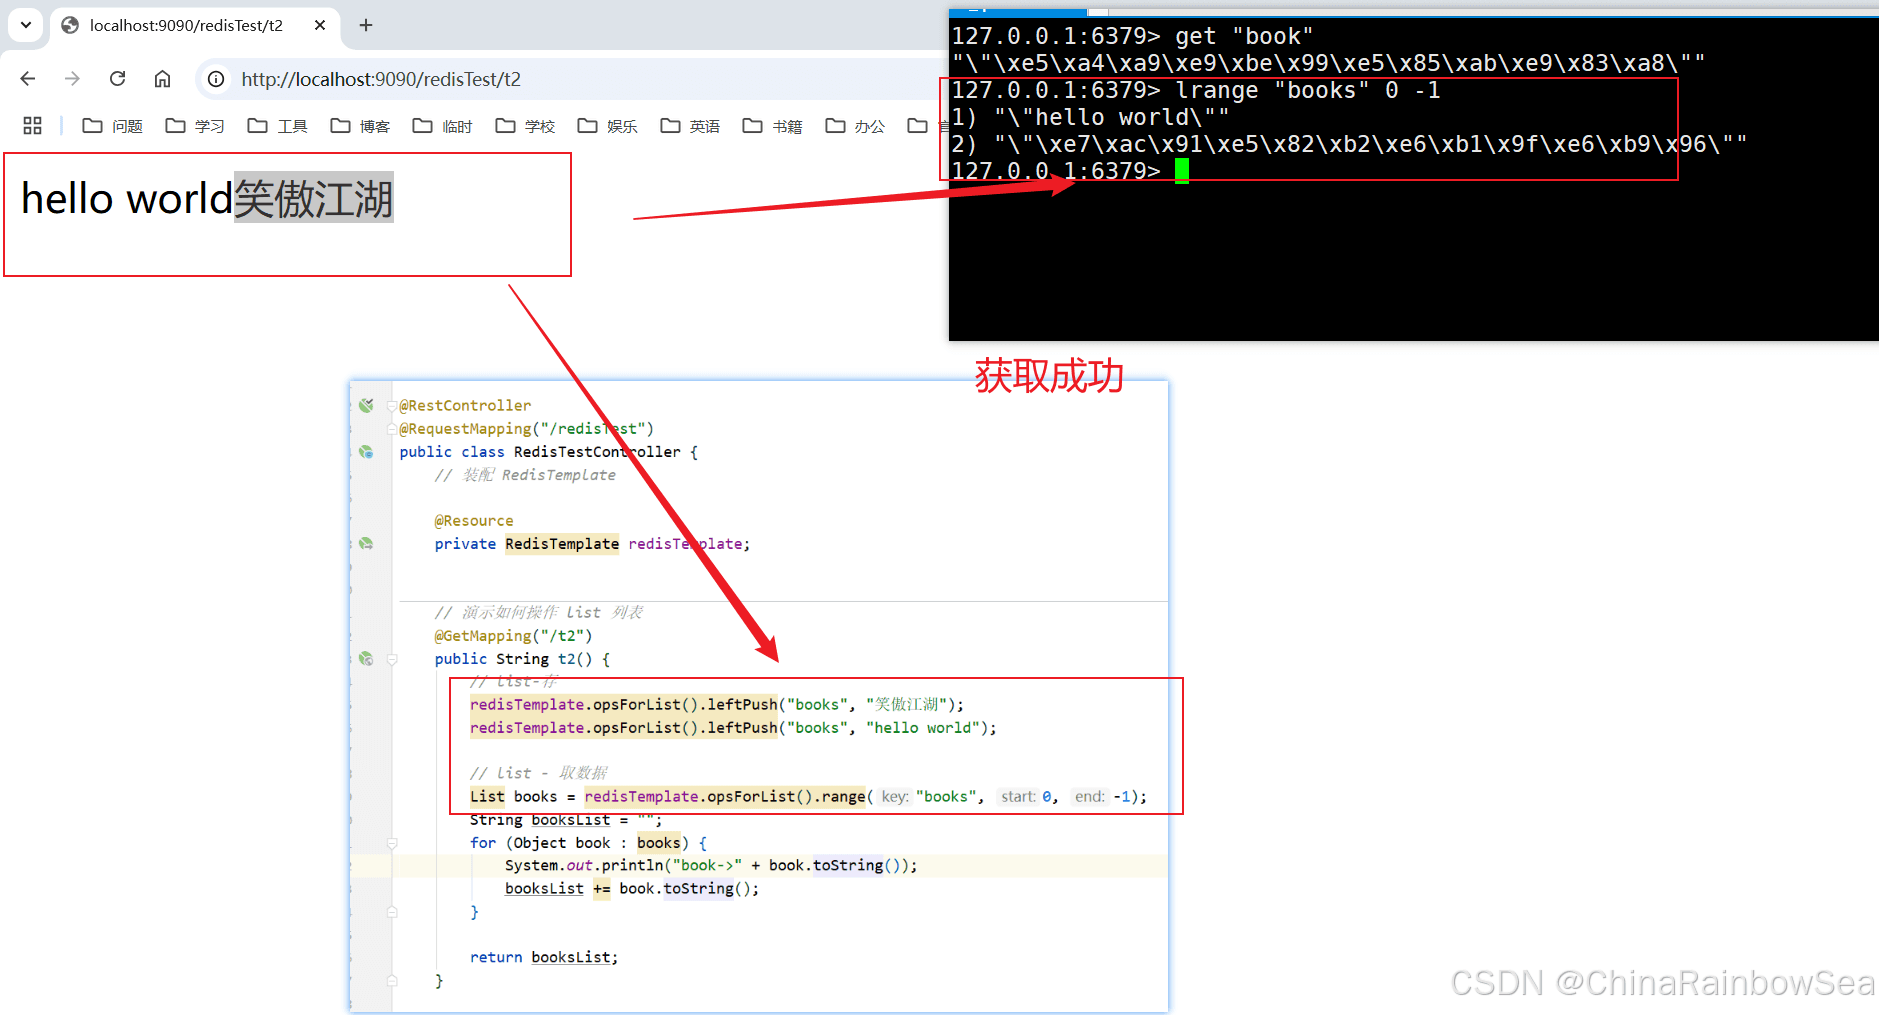Open the 临时 bookmark folder
The height and width of the screenshot is (1015, 1879).
[443, 126]
